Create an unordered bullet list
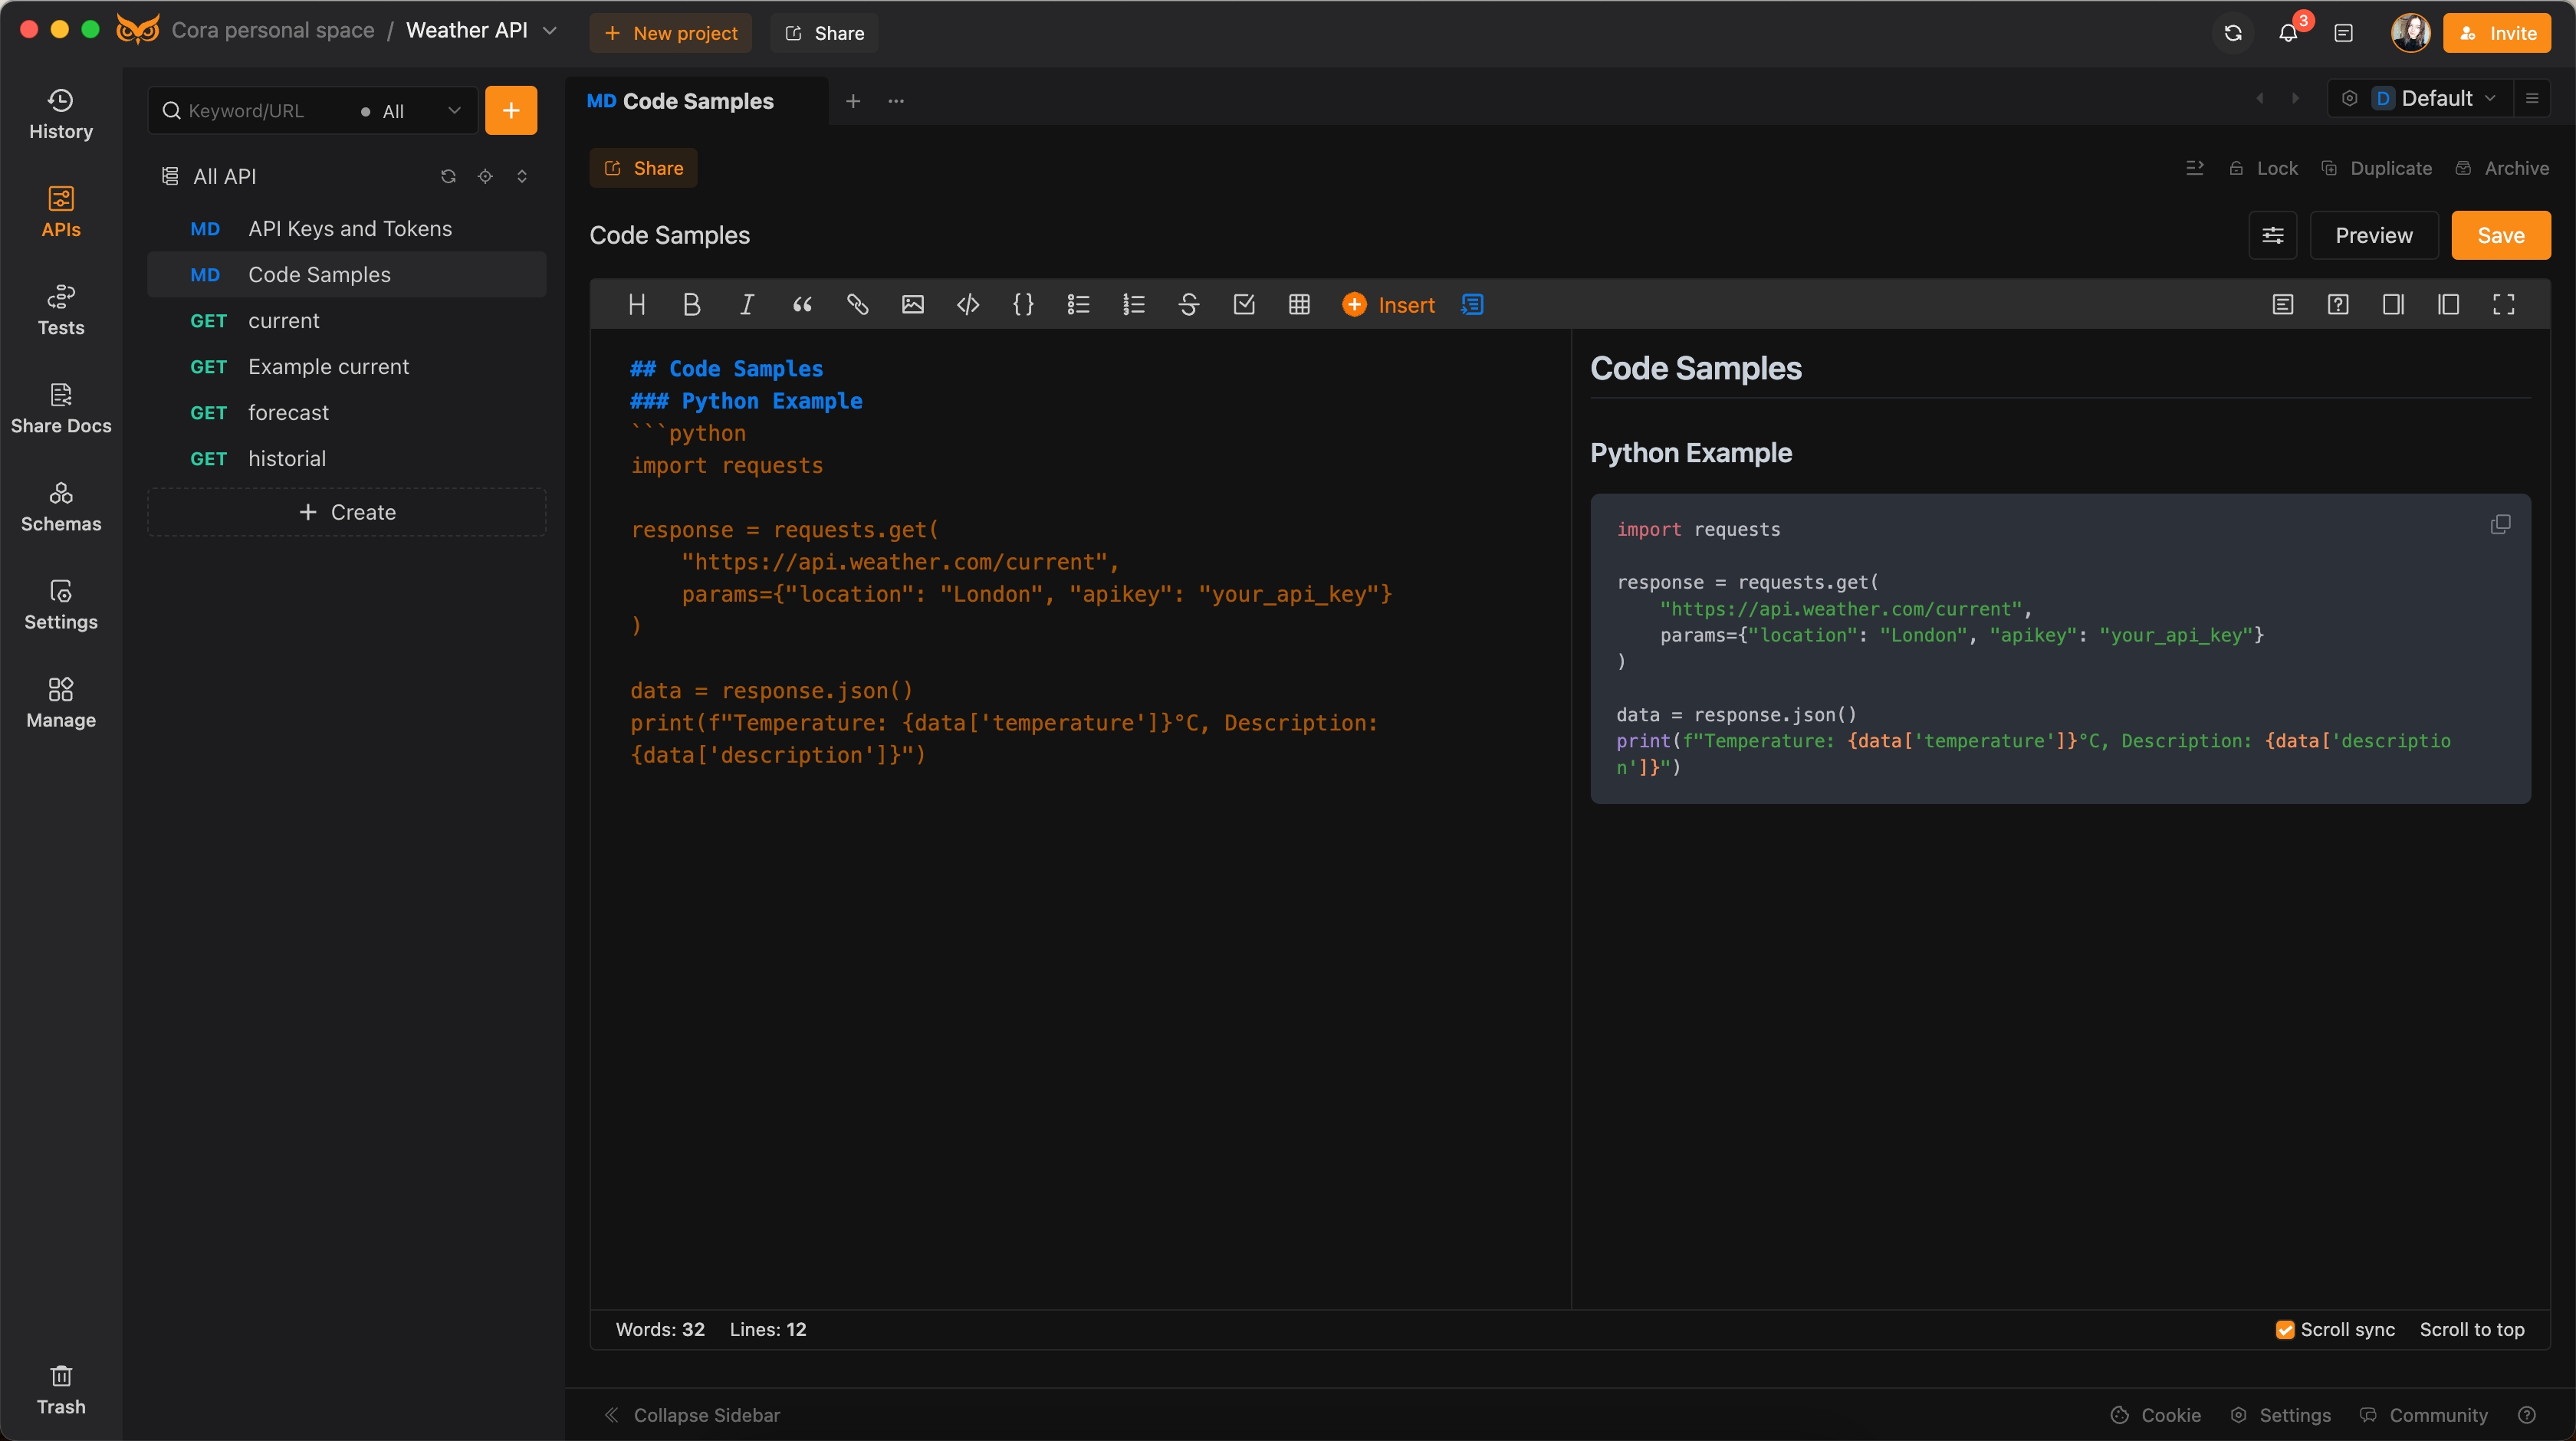The width and height of the screenshot is (2576, 1441). (1078, 305)
